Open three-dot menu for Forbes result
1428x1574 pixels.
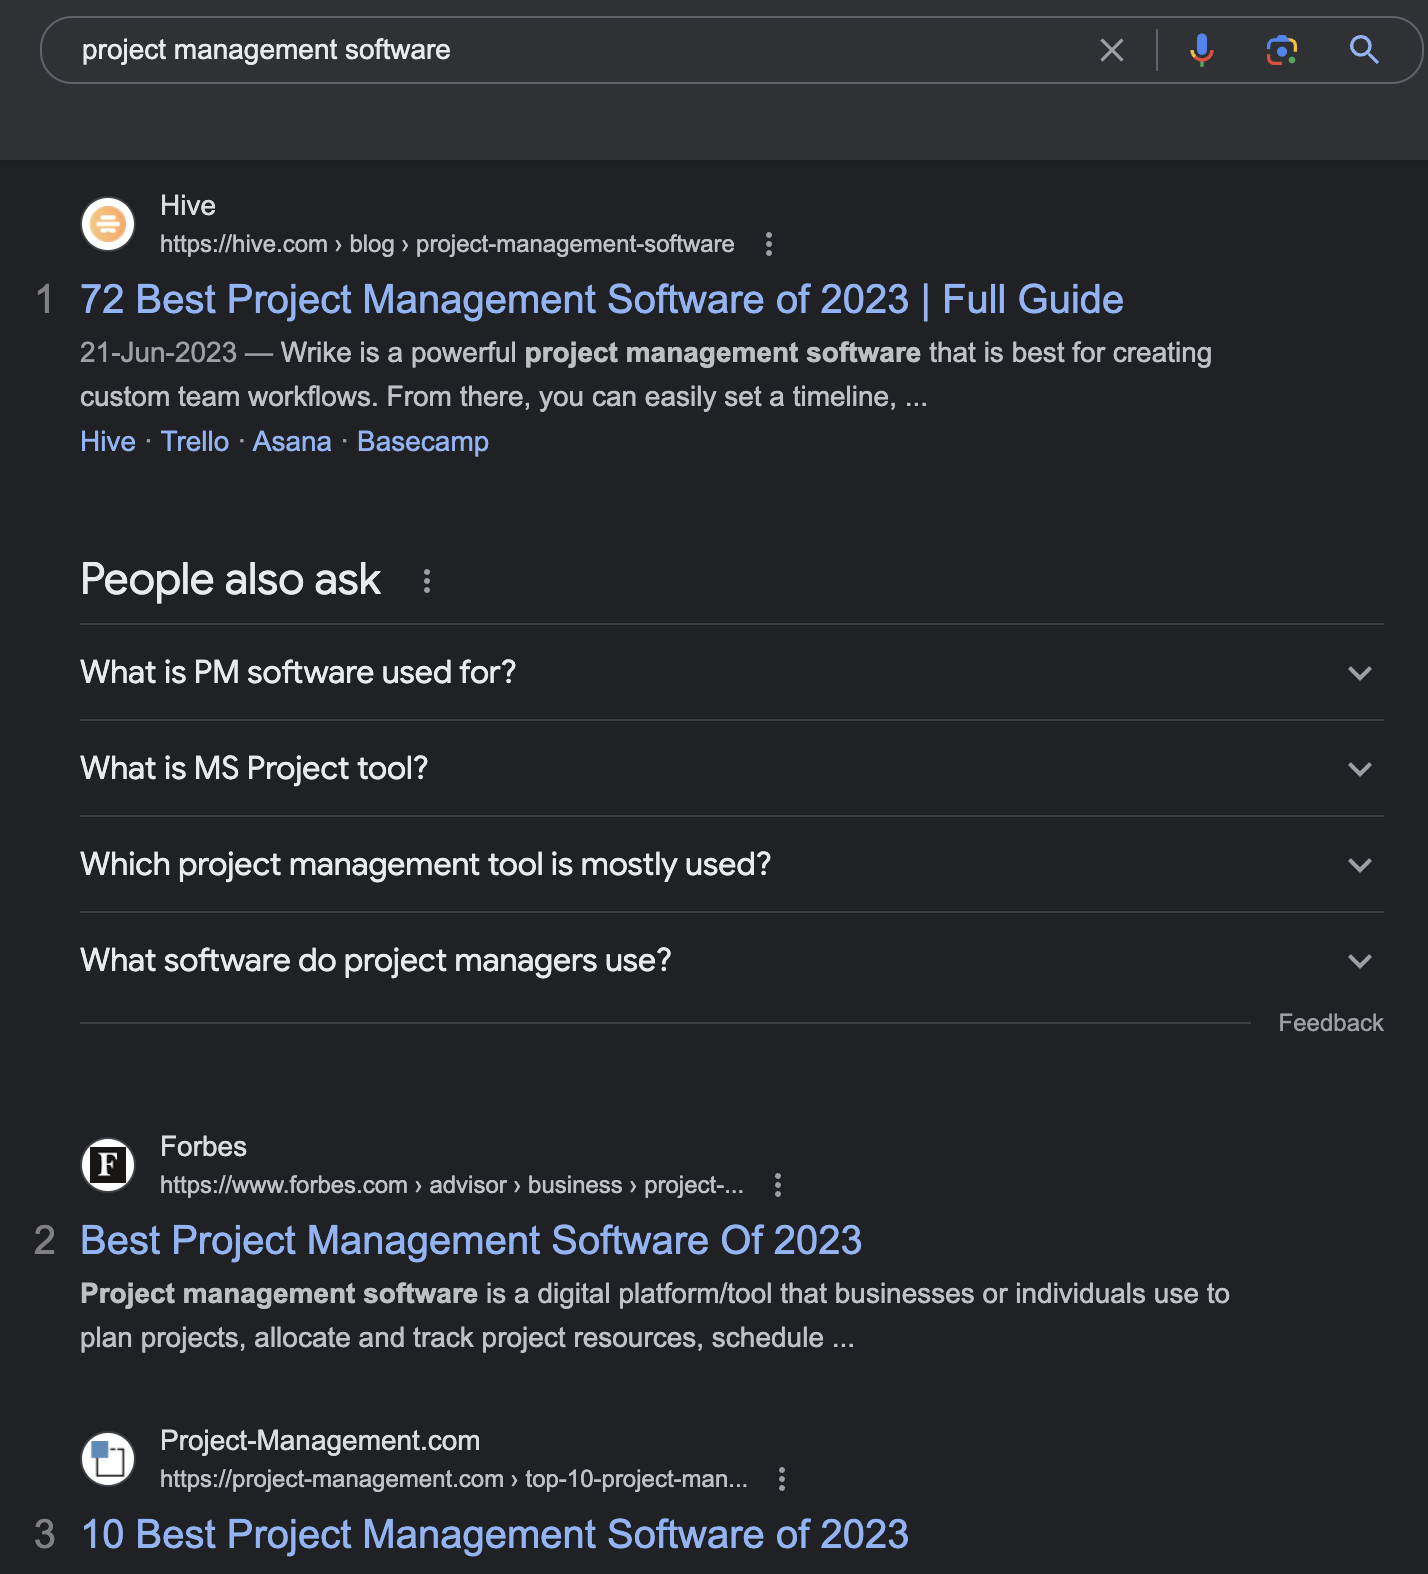[x=778, y=1185]
